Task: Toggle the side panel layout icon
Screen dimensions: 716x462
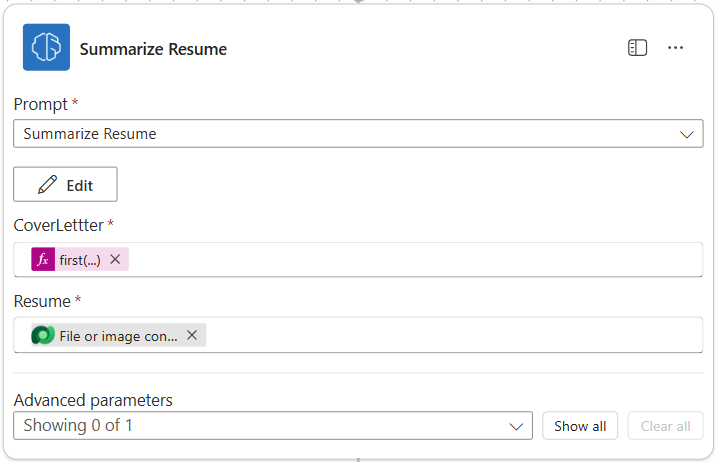Action: (x=637, y=48)
